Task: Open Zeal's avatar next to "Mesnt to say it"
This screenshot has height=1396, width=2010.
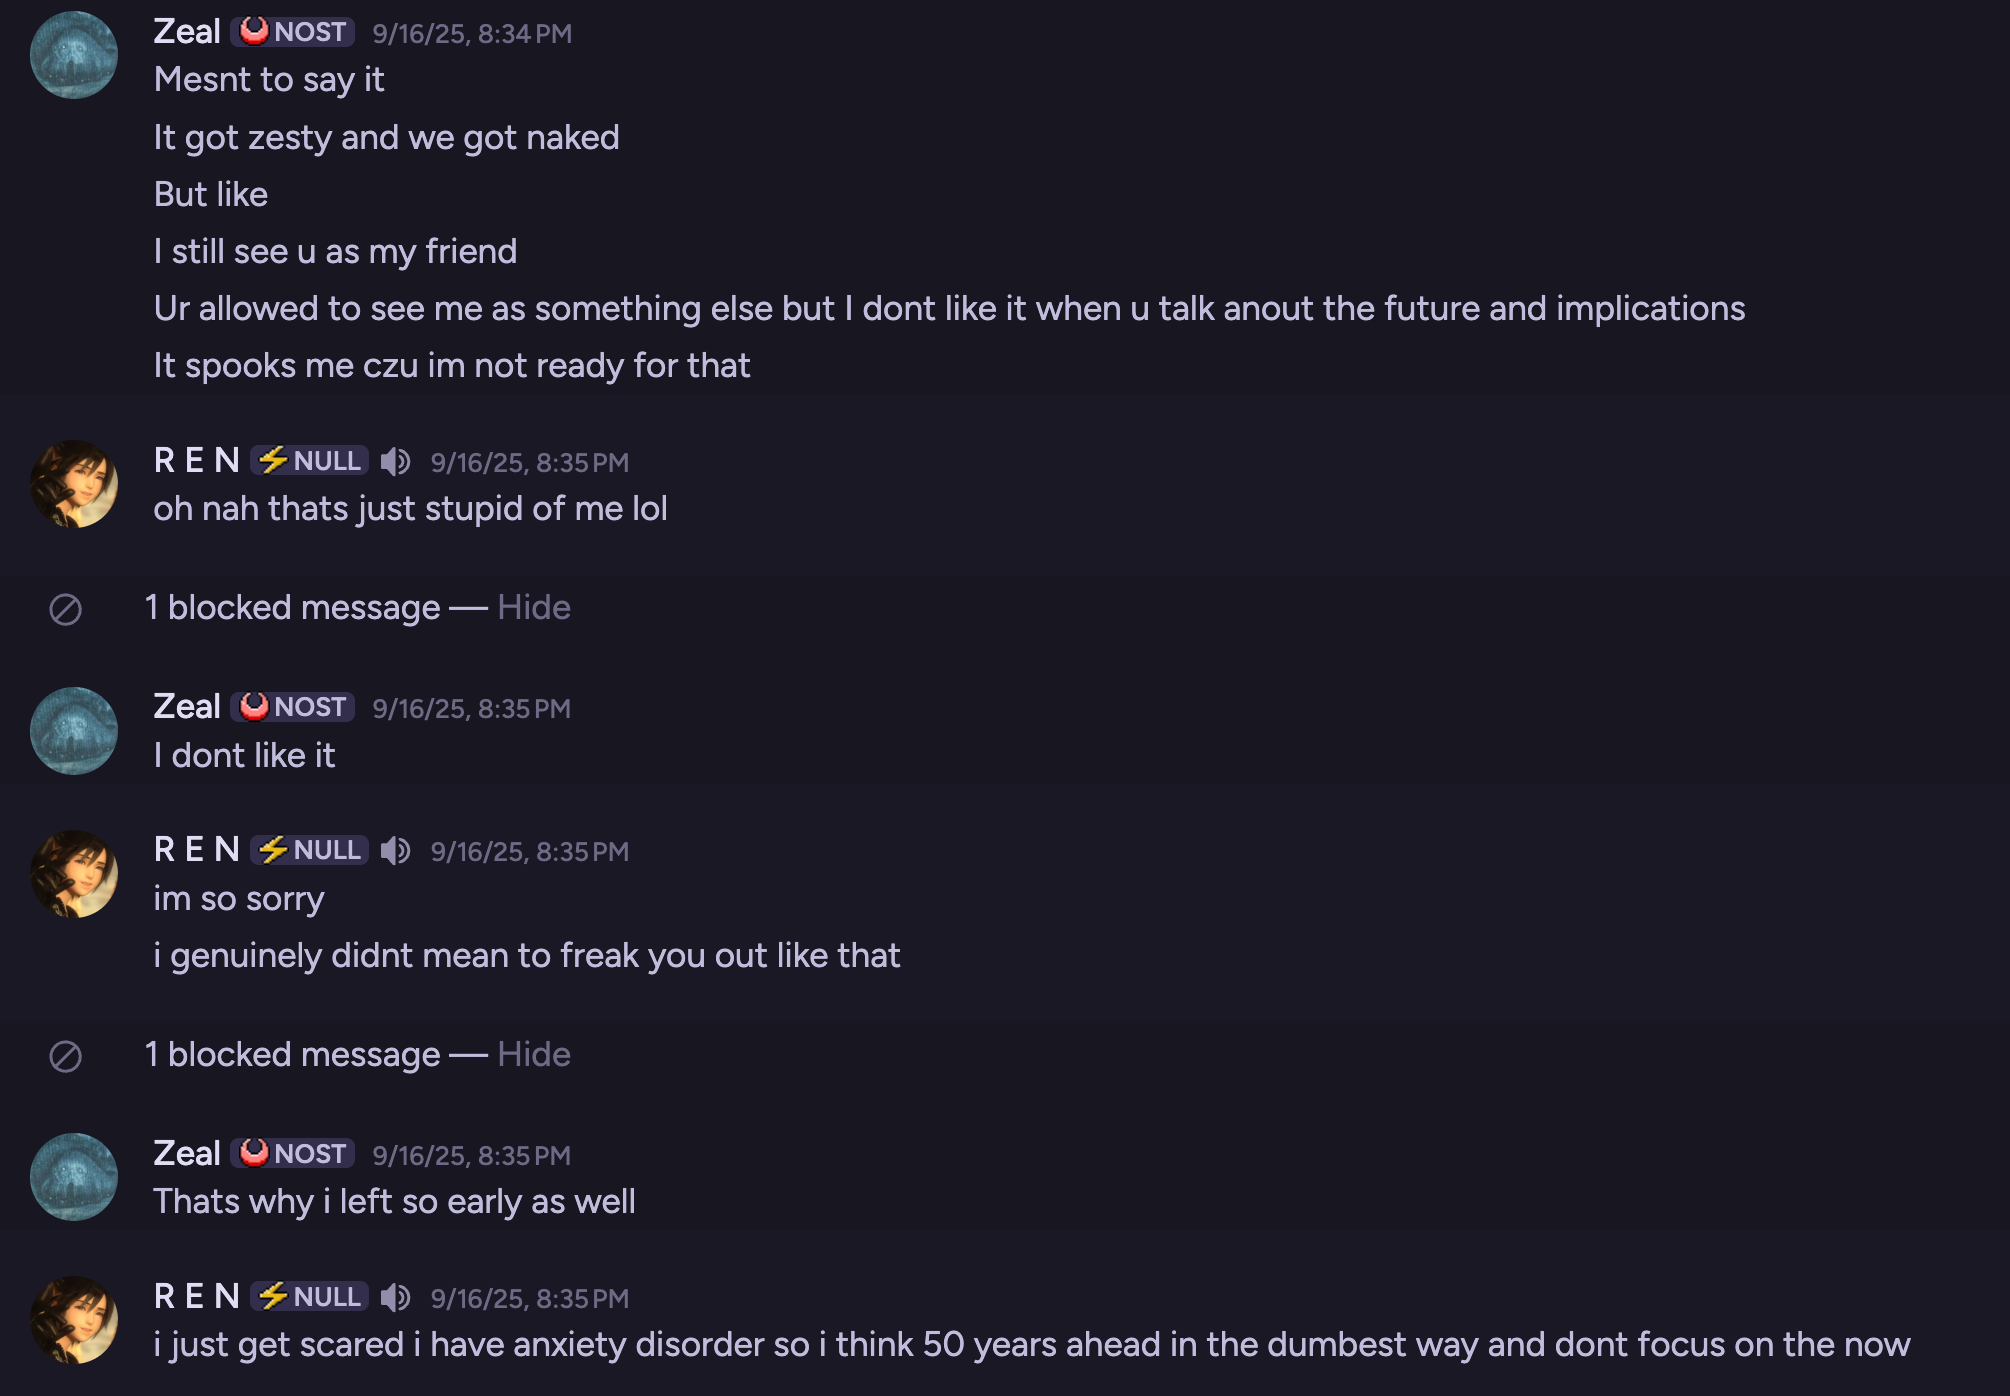Action: [x=74, y=55]
